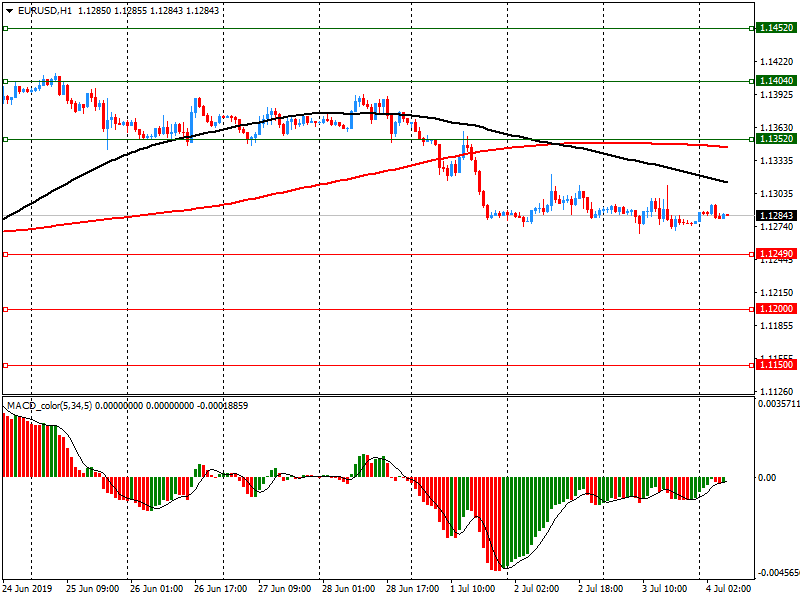Screen dimensions: 800x600
Task: Click the MACD 0.00 scale value
Action: click(x=767, y=478)
